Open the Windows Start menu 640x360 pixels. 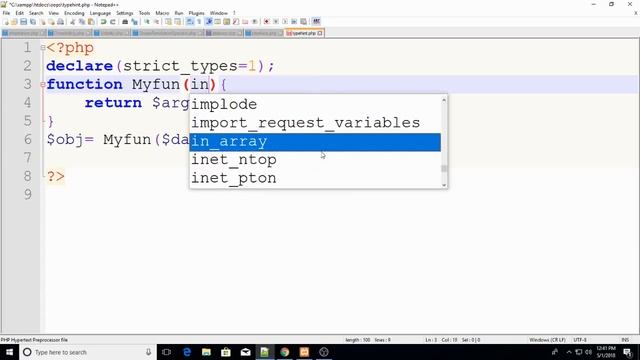(9, 352)
